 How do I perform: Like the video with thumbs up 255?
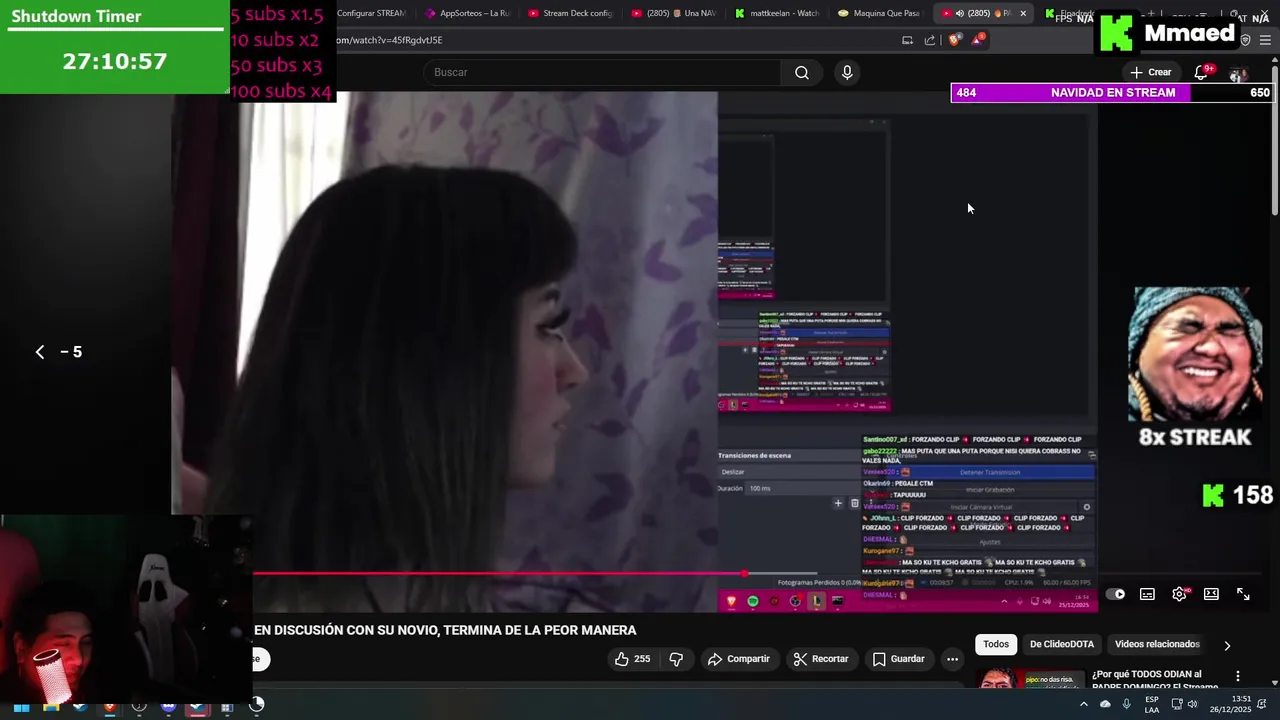coord(632,659)
